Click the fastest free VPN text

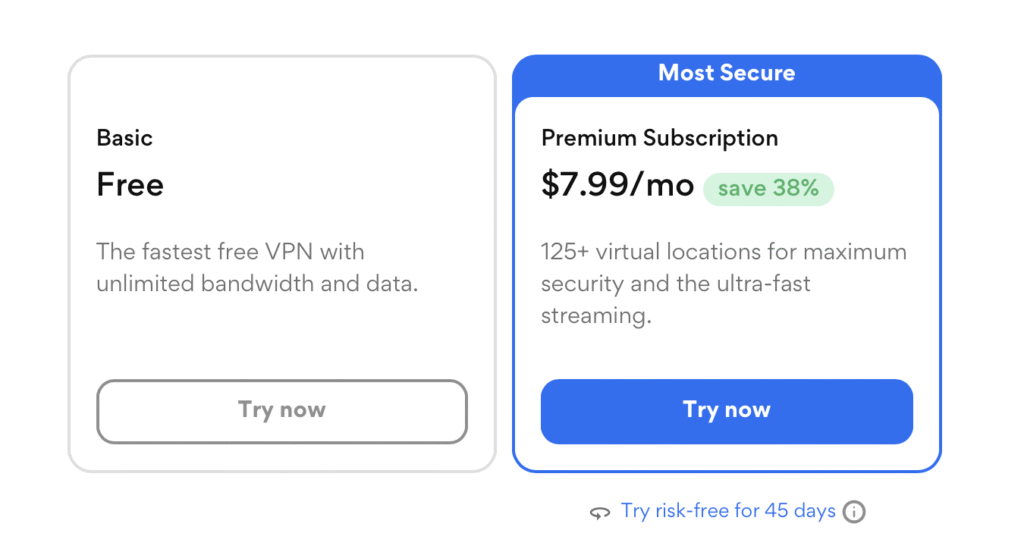pyautogui.click(x=230, y=251)
